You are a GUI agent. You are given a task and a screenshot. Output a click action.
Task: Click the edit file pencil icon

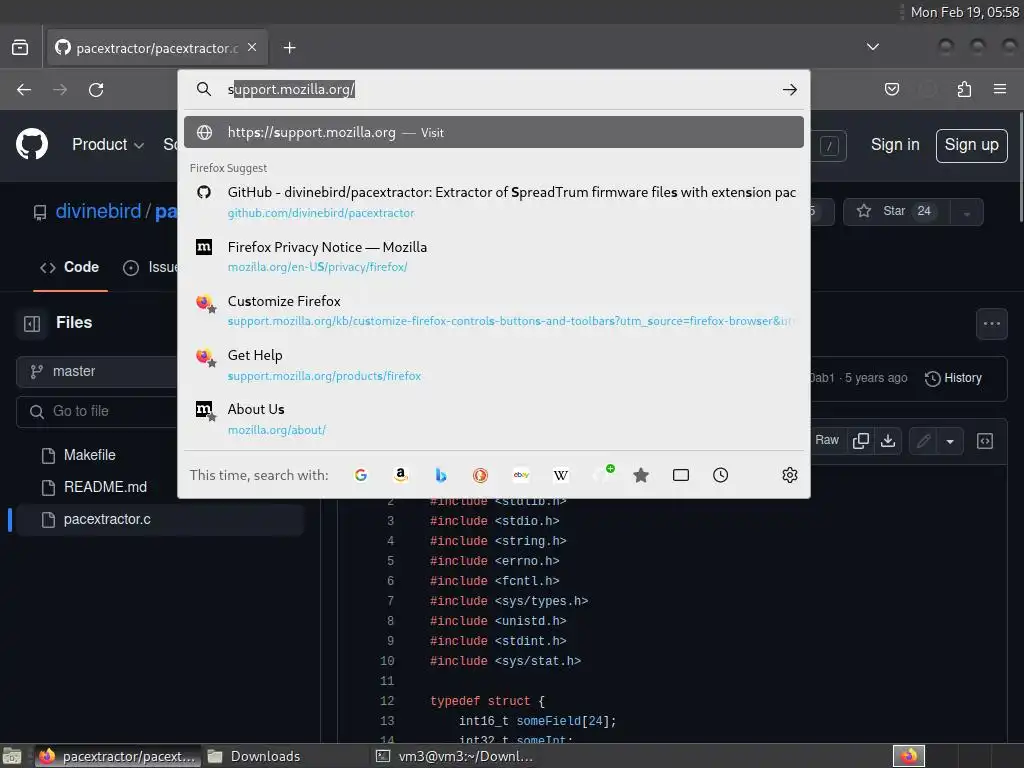click(923, 441)
